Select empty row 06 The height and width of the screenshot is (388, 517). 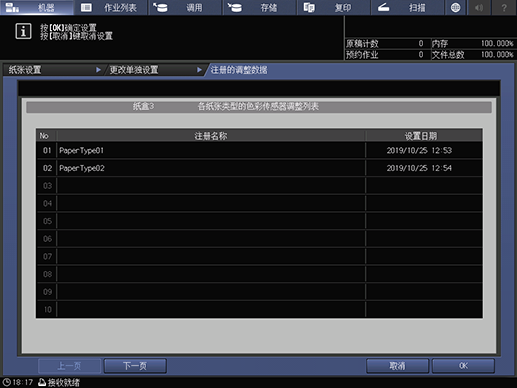[x=259, y=239]
